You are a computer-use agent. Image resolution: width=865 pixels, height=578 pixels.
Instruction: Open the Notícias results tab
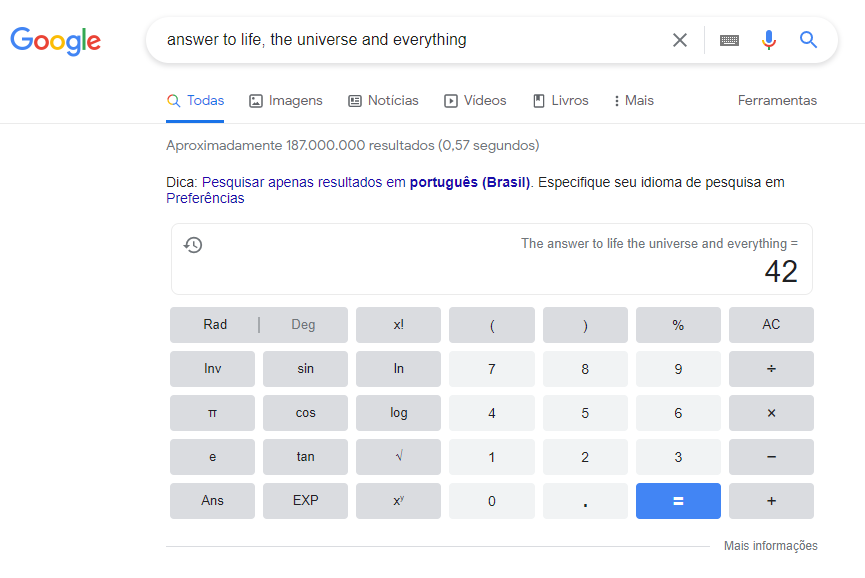[383, 101]
